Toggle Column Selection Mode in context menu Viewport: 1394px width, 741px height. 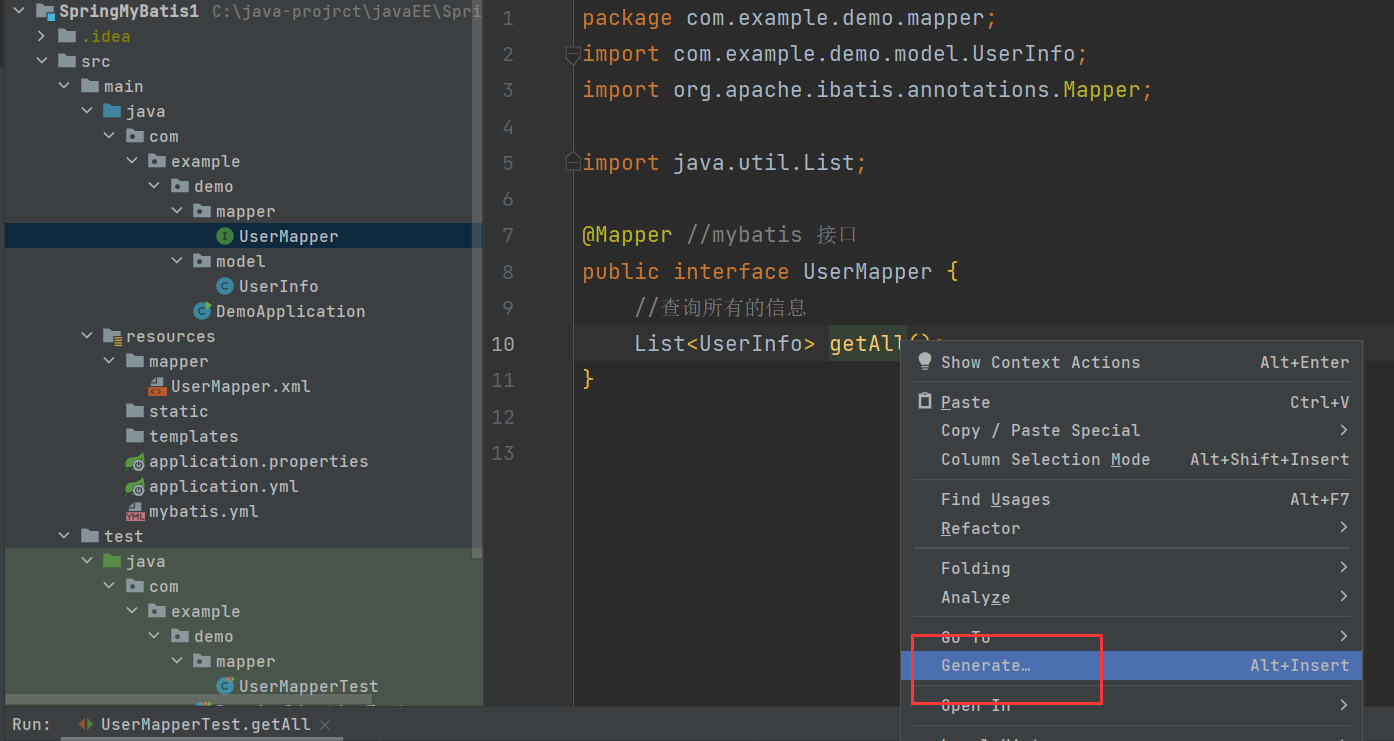coord(1132,459)
